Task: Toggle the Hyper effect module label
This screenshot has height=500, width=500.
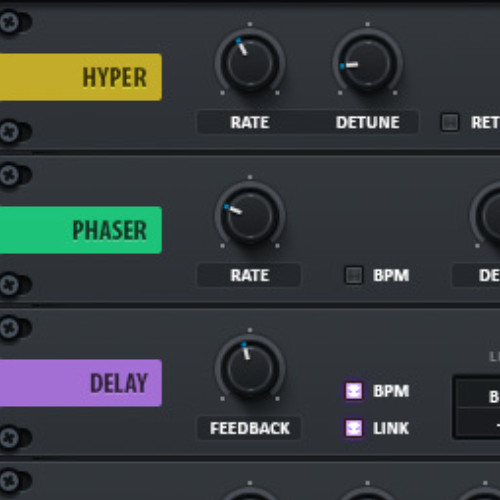Action: click(81, 77)
